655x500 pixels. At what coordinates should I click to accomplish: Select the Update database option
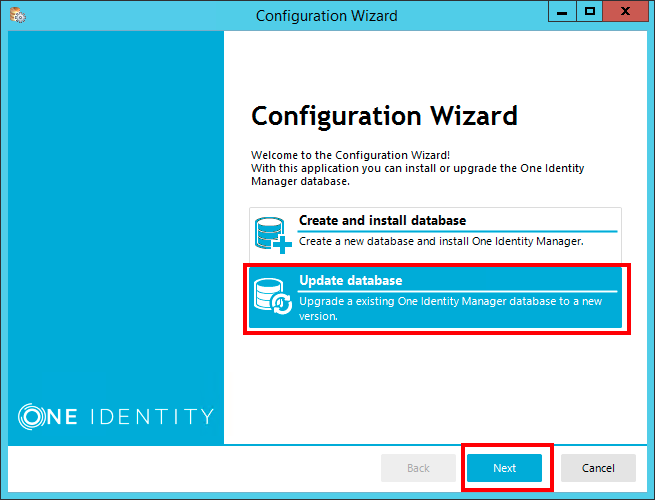(x=435, y=298)
